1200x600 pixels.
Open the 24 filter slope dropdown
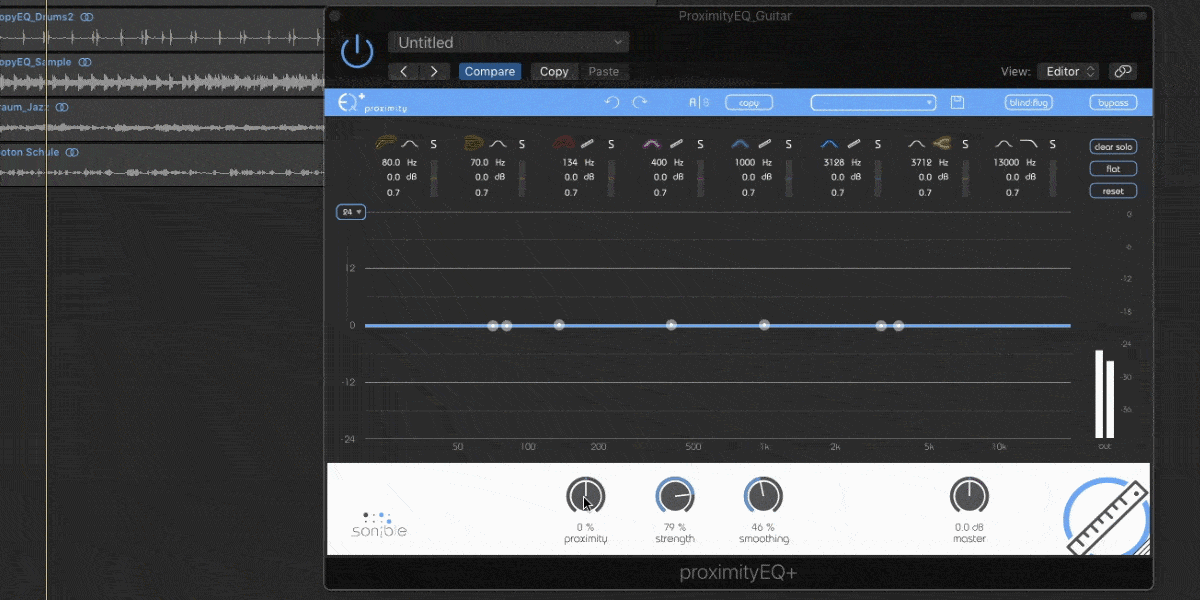[x=350, y=211]
